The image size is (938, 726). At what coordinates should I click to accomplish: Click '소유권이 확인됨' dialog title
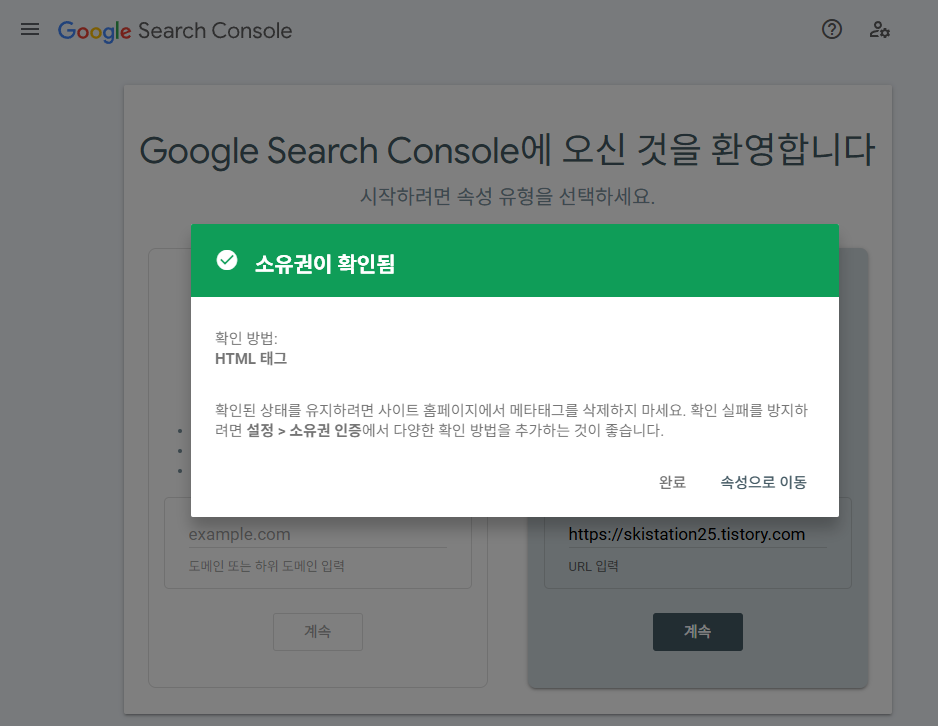tap(325, 264)
